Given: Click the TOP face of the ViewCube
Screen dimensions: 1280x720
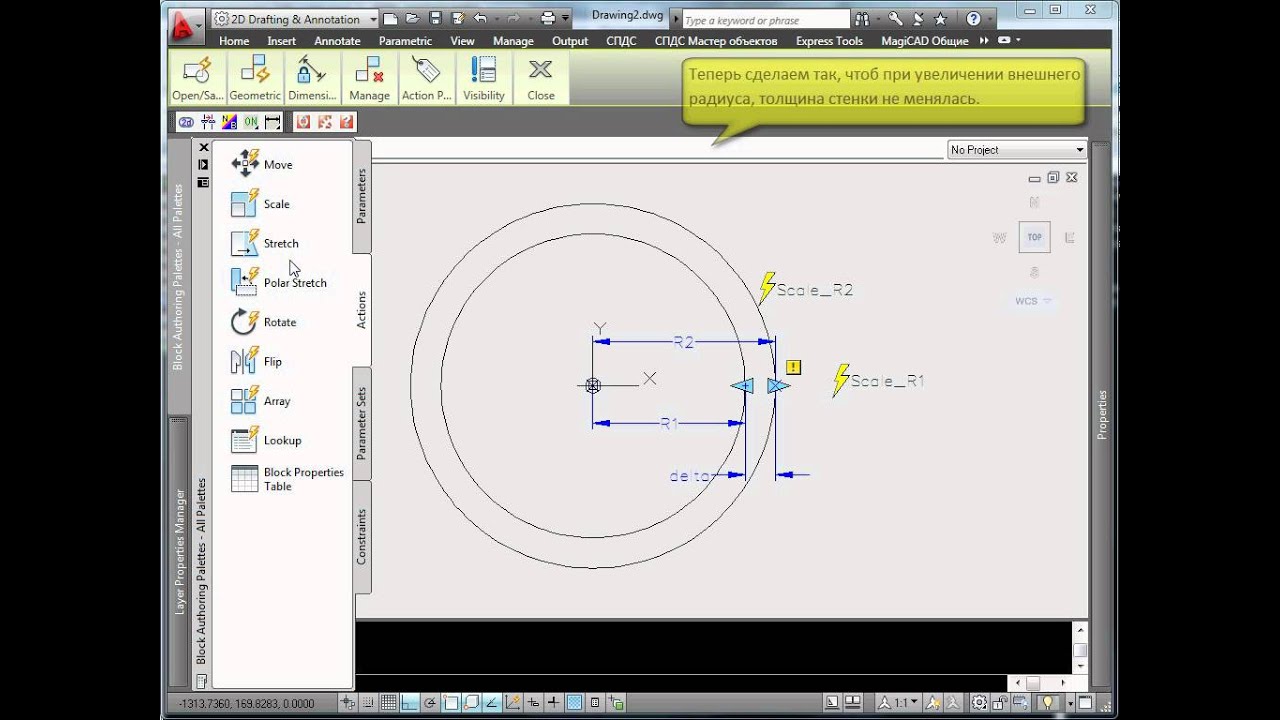Looking at the screenshot, I should point(1034,237).
